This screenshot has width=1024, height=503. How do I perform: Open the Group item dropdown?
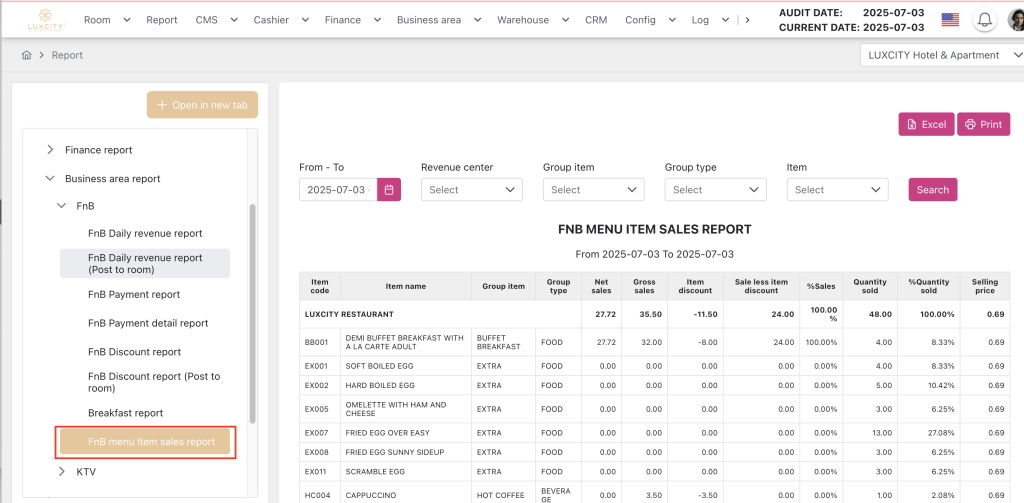click(593, 190)
